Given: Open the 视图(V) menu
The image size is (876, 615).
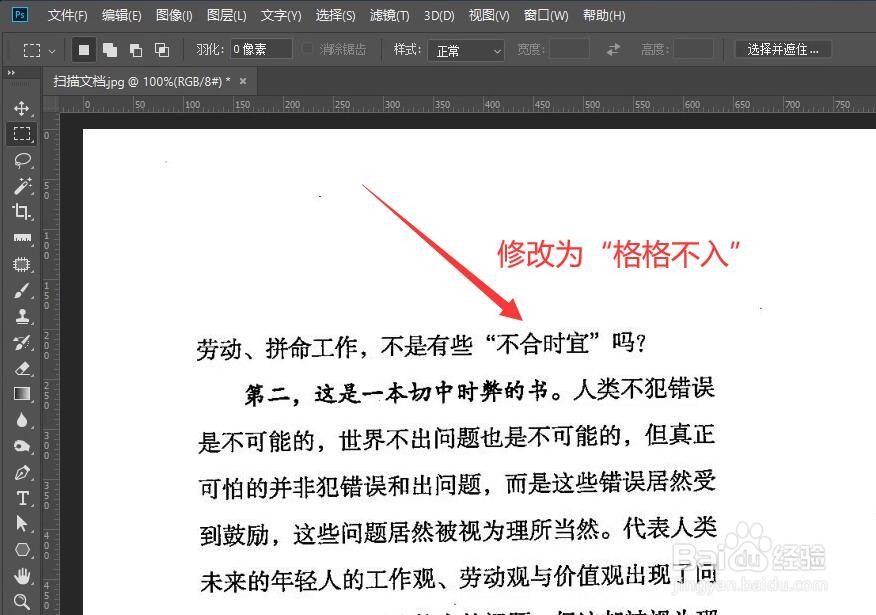Looking at the screenshot, I should click(x=489, y=16).
